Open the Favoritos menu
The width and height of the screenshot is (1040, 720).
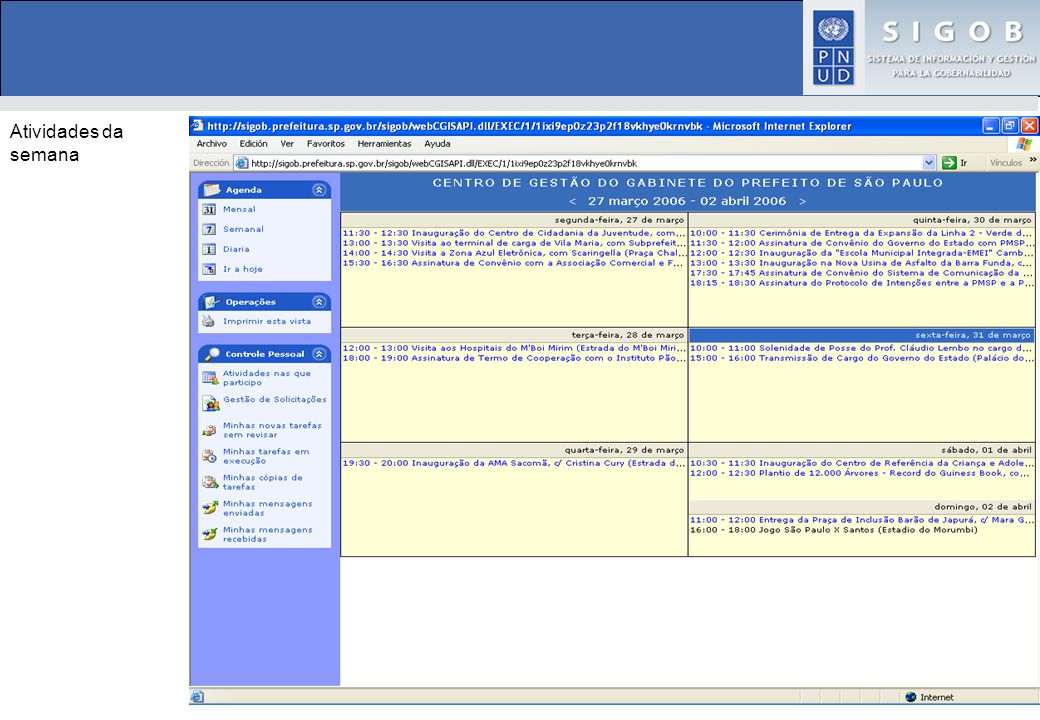tap(326, 144)
